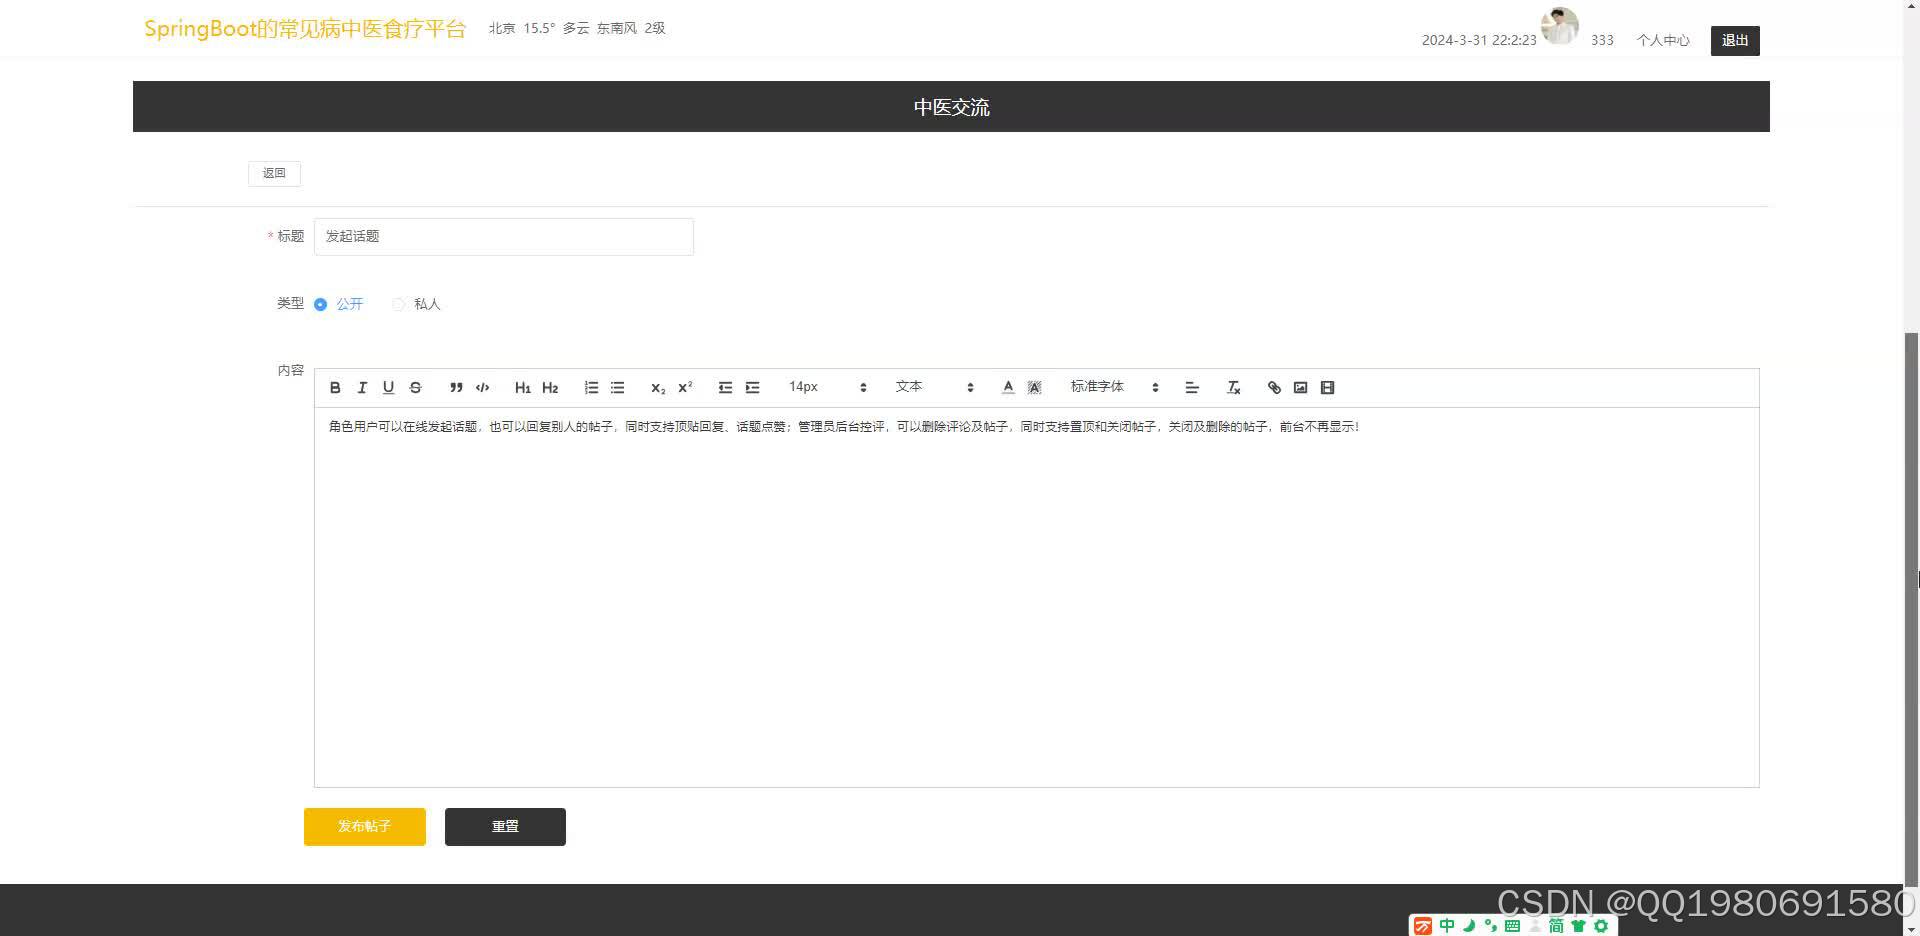Insert a blockquote
This screenshot has height=936, width=1920.
tap(455, 387)
